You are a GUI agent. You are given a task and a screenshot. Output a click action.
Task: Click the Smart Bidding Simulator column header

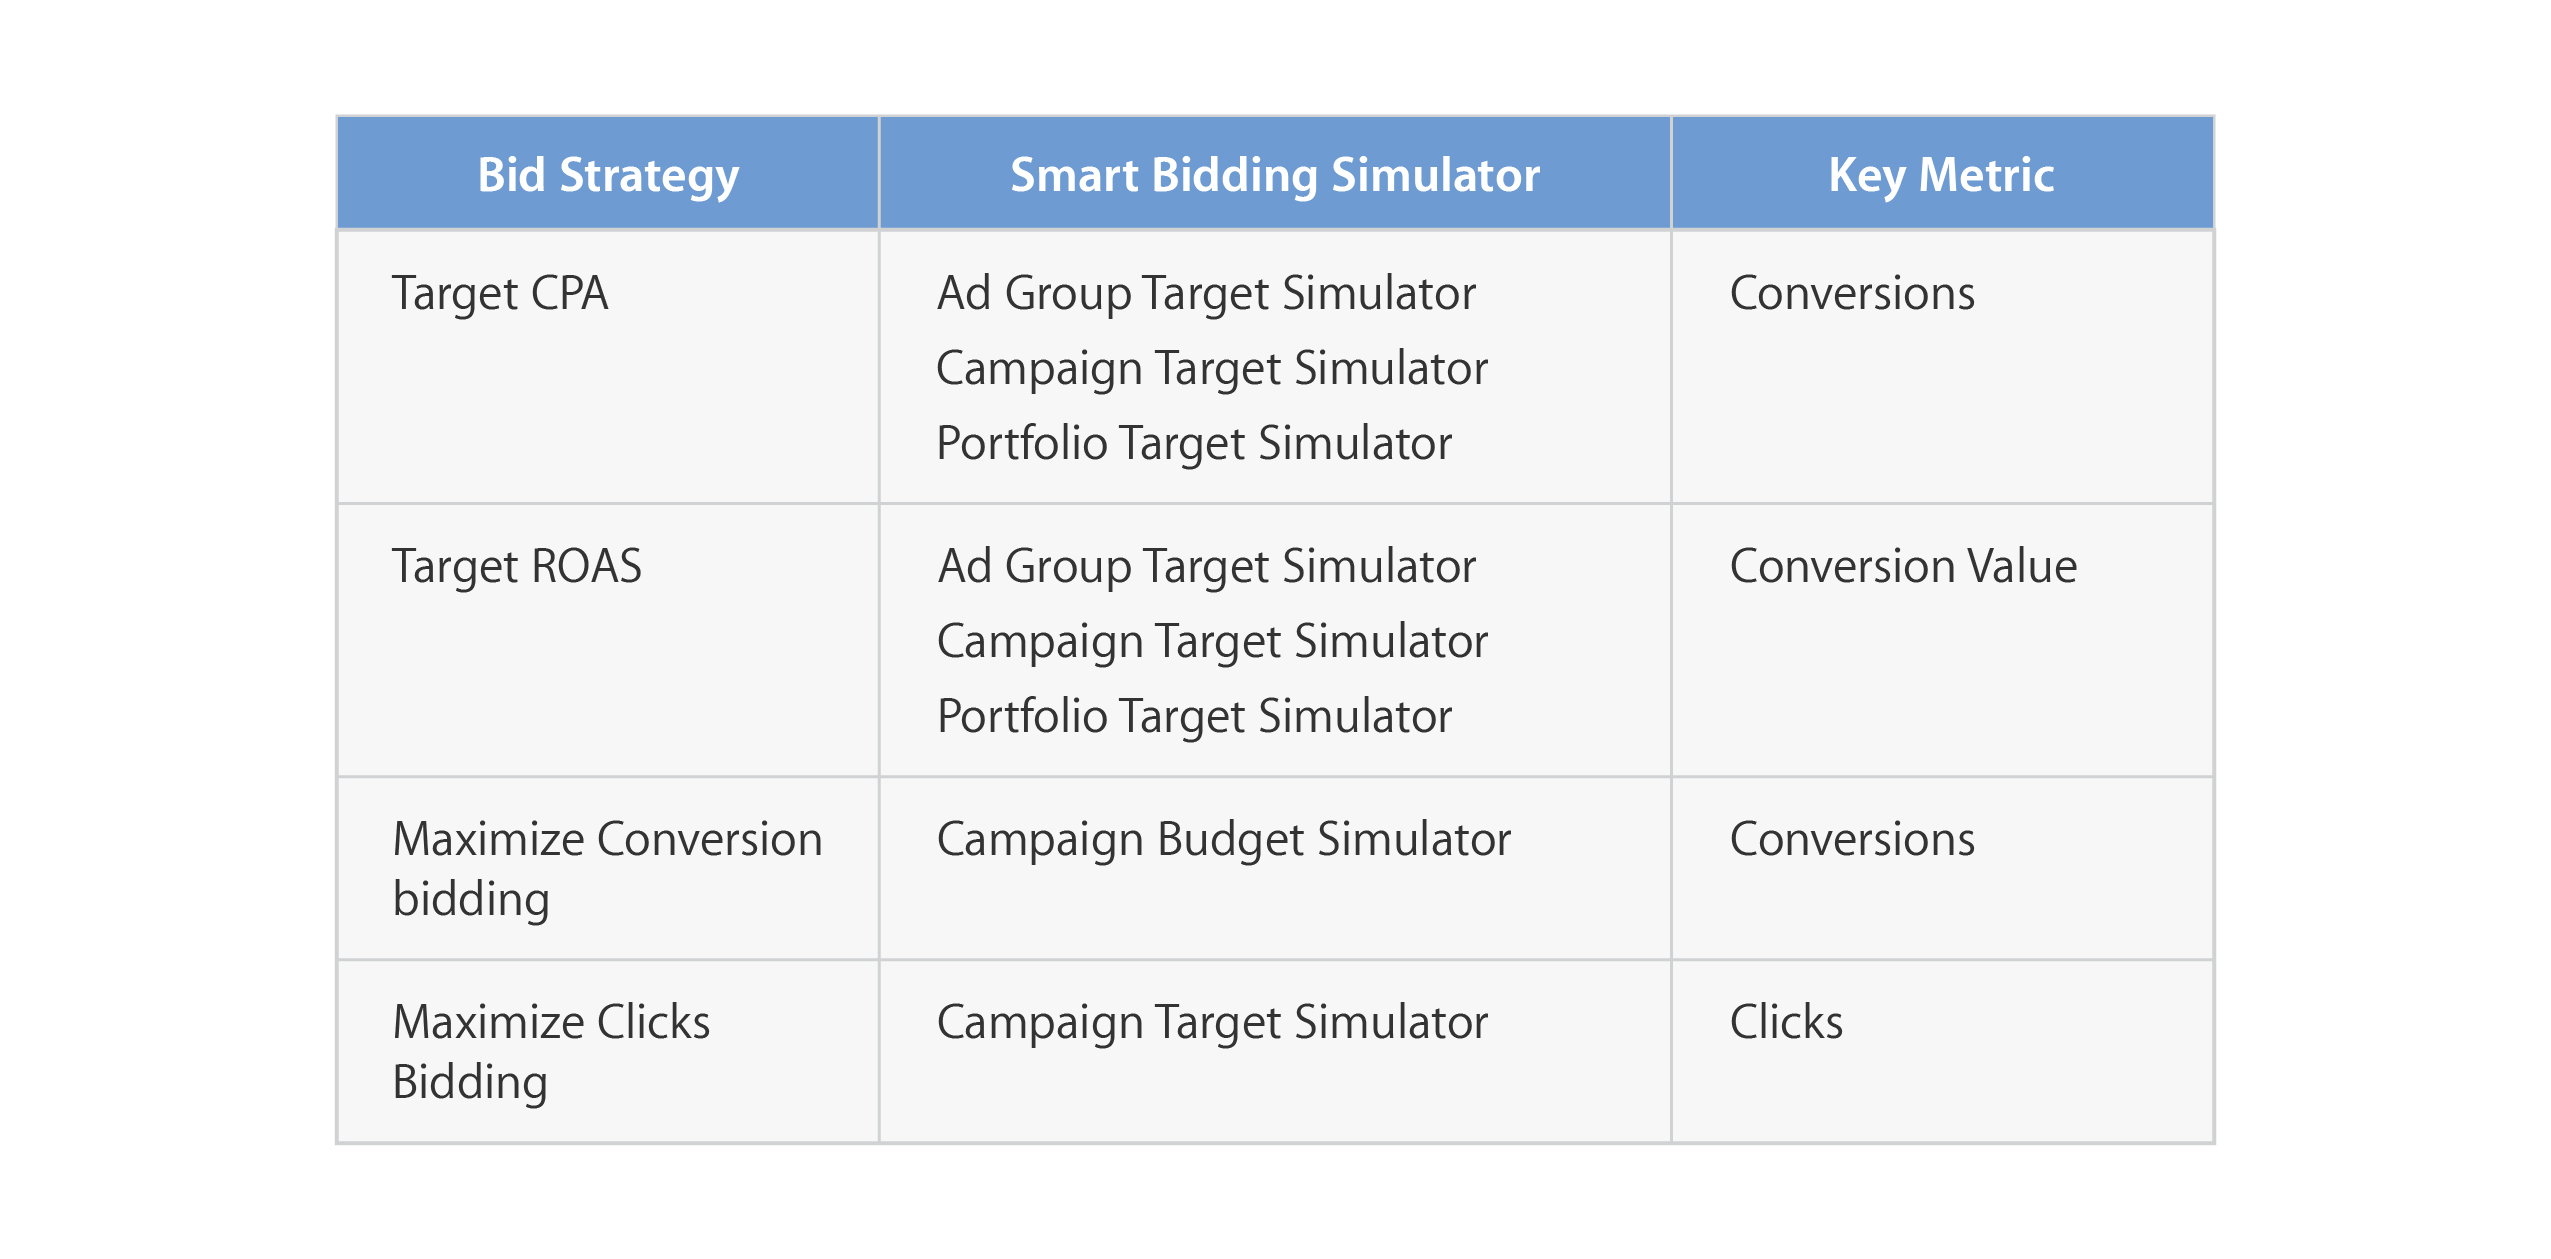[1274, 174]
